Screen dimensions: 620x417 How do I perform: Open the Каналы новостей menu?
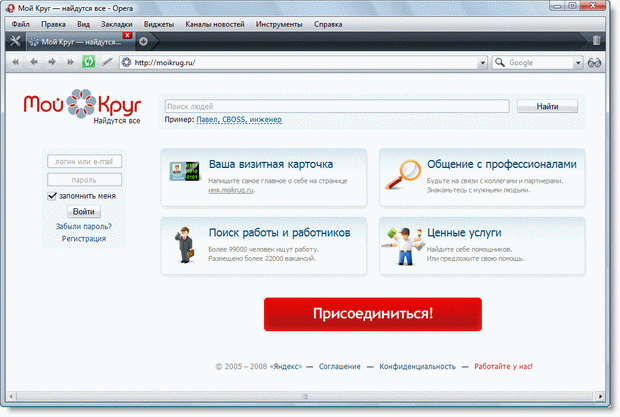[x=215, y=24]
